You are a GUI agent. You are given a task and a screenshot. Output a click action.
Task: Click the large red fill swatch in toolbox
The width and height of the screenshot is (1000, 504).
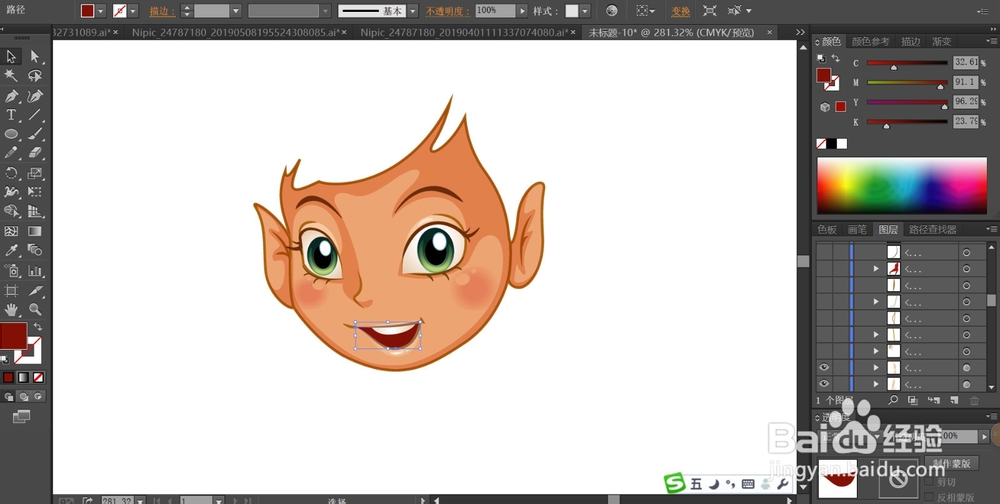(x=13, y=336)
